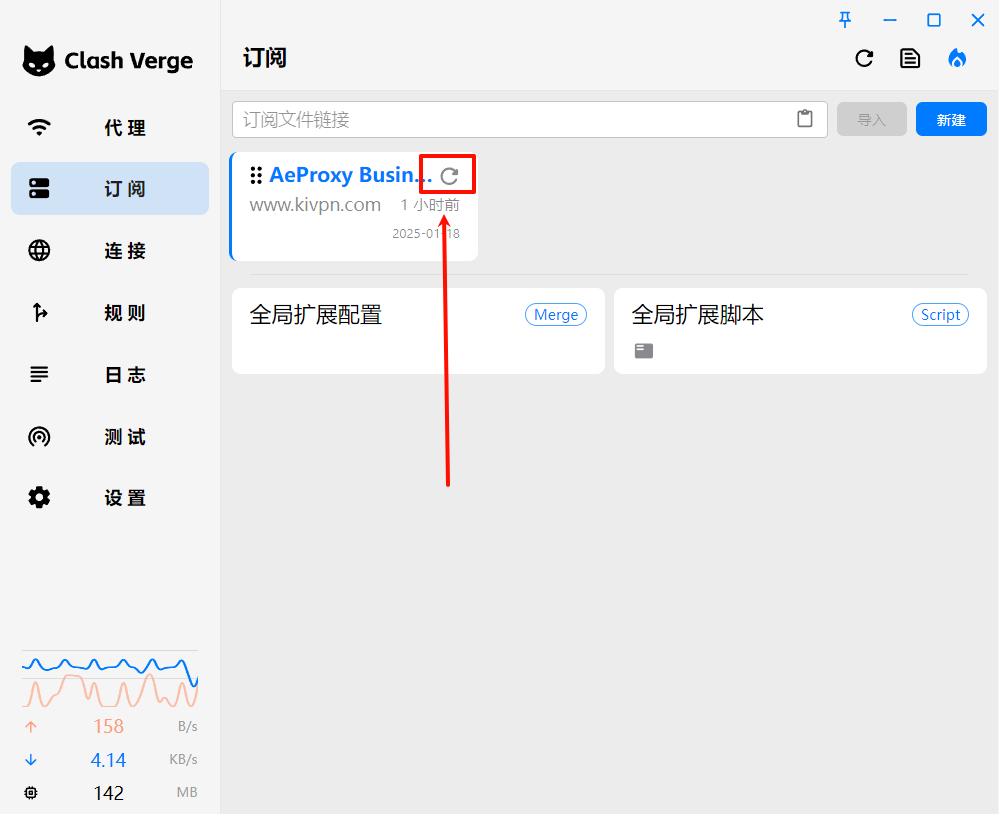
Task: Click the 导入 import button
Action: click(x=872, y=119)
